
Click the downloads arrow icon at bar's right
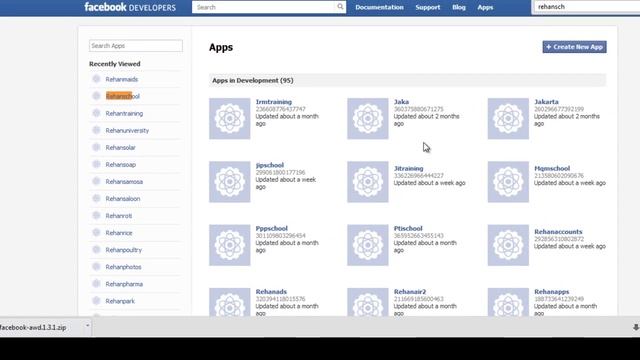(636, 327)
